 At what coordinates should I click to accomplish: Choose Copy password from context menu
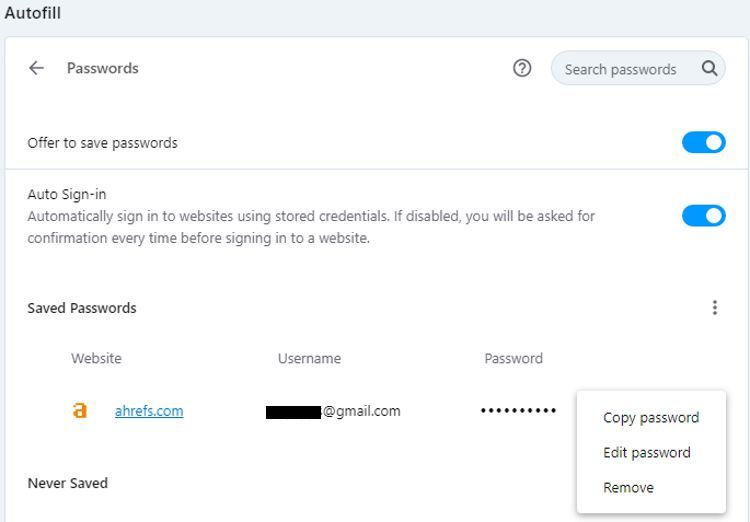tap(651, 418)
